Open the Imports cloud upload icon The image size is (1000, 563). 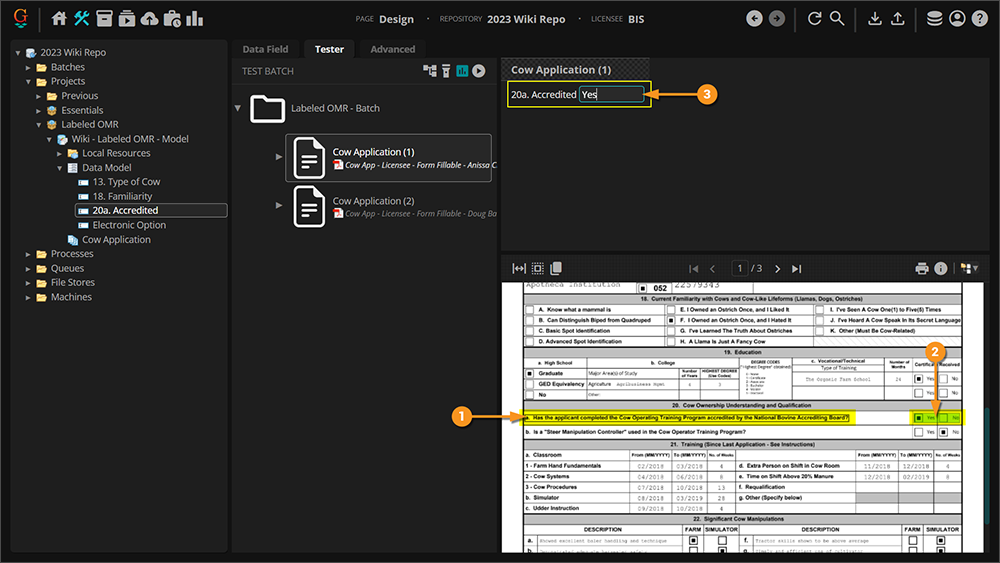(x=149, y=19)
